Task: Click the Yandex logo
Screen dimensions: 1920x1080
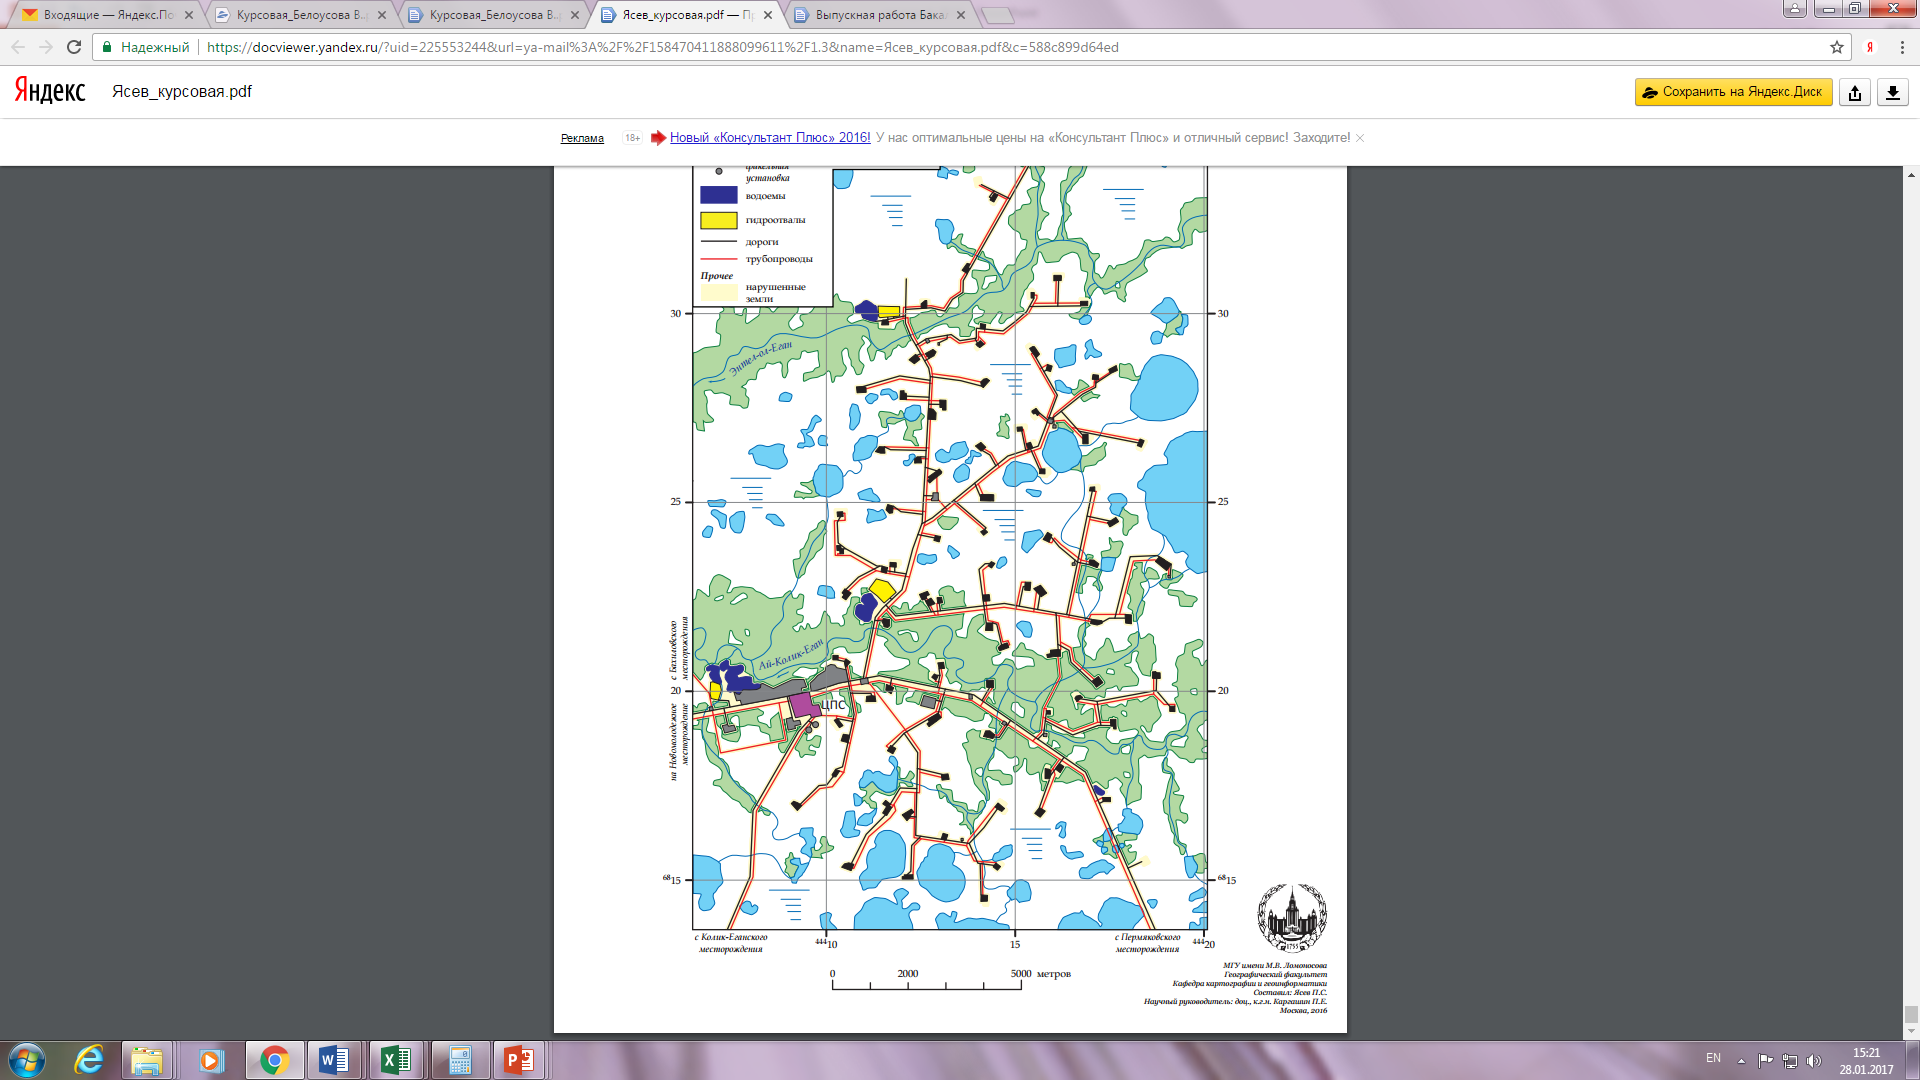Action: [x=50, y=91]
